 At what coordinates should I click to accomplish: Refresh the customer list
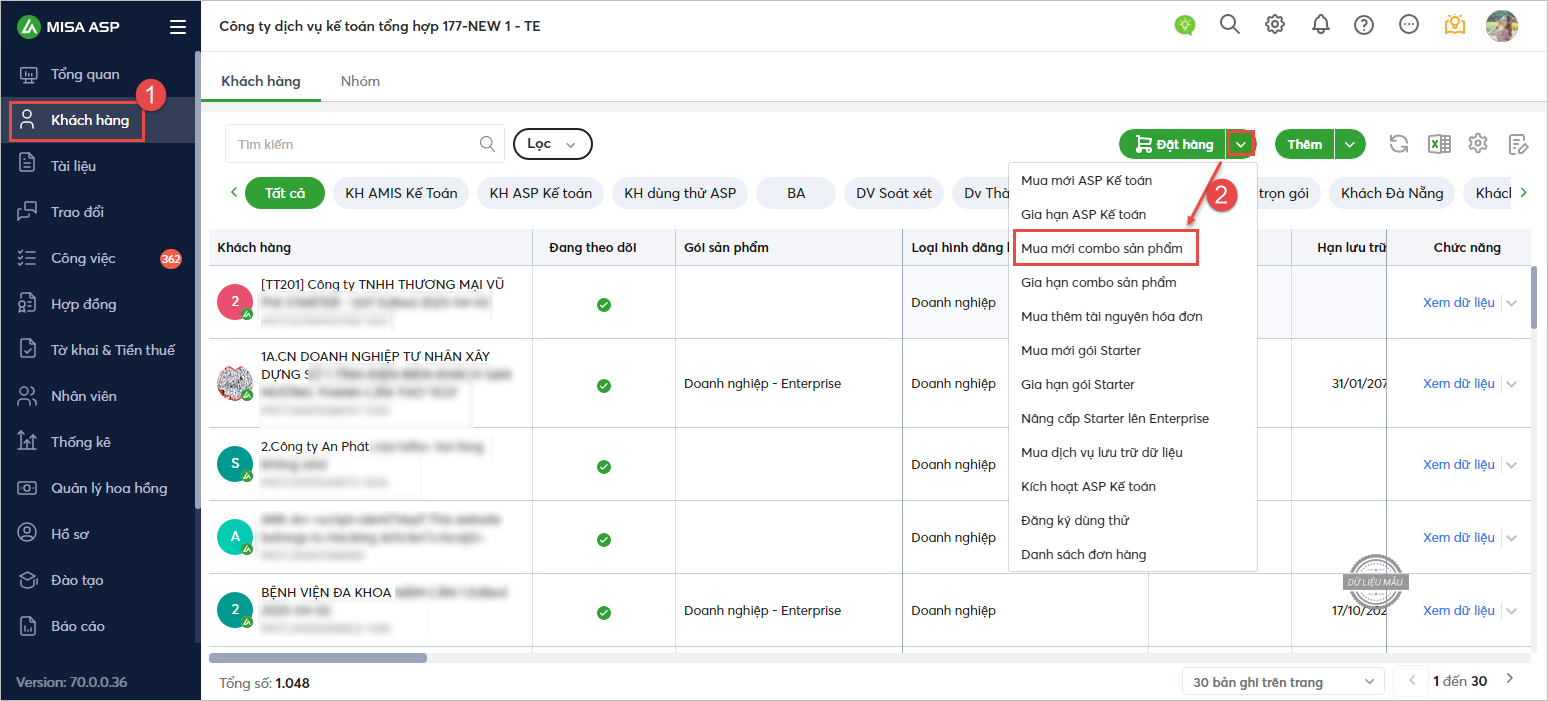(1399, 144)
